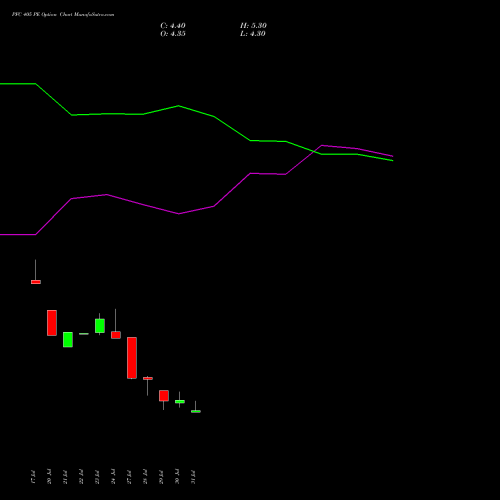Click the red candlestick for 29 Jul
Viewport: 500px width, 500px height.
pos(164,395)
